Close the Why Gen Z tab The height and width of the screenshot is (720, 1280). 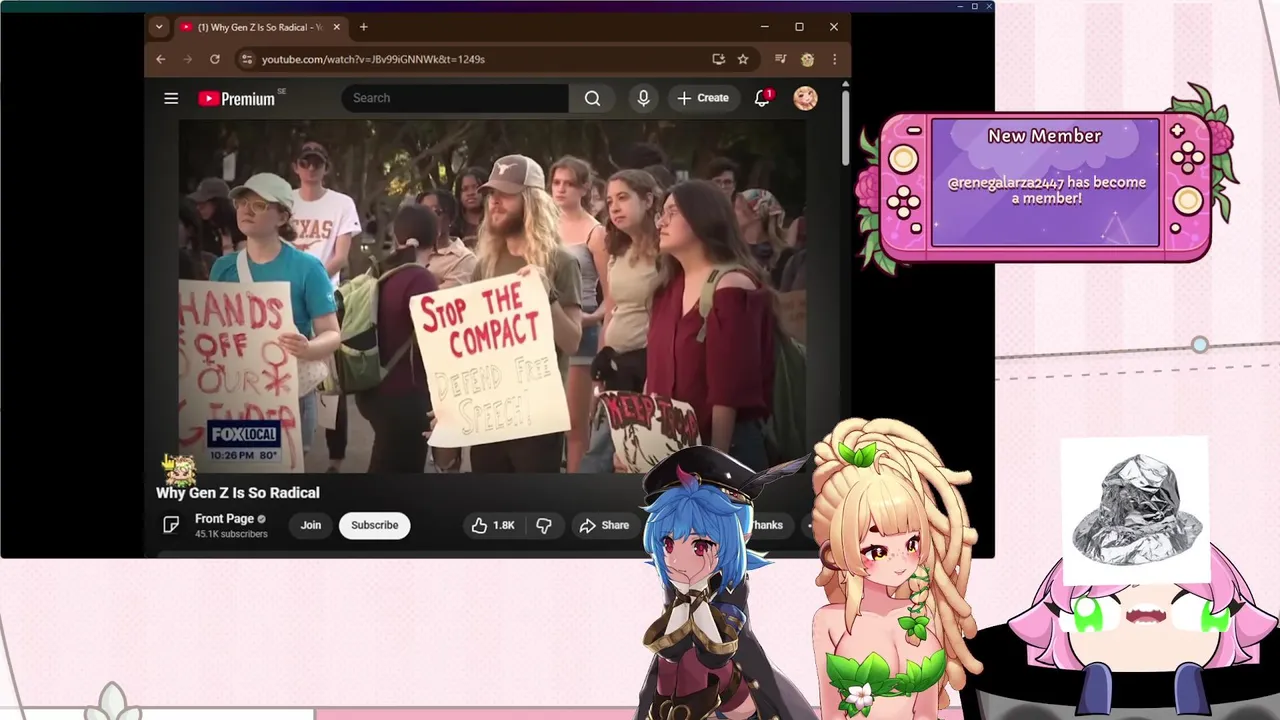[x=336, y=27]
